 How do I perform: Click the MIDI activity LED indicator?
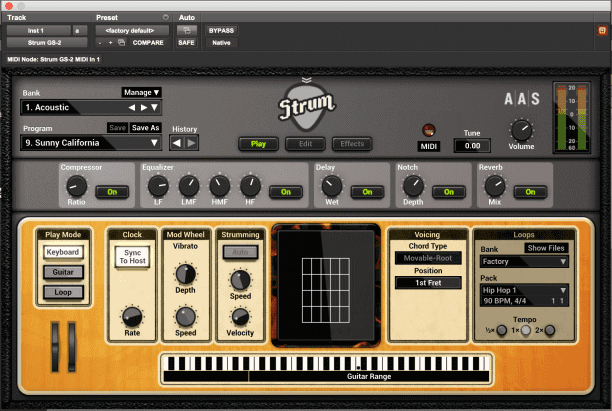pos(429,130)
